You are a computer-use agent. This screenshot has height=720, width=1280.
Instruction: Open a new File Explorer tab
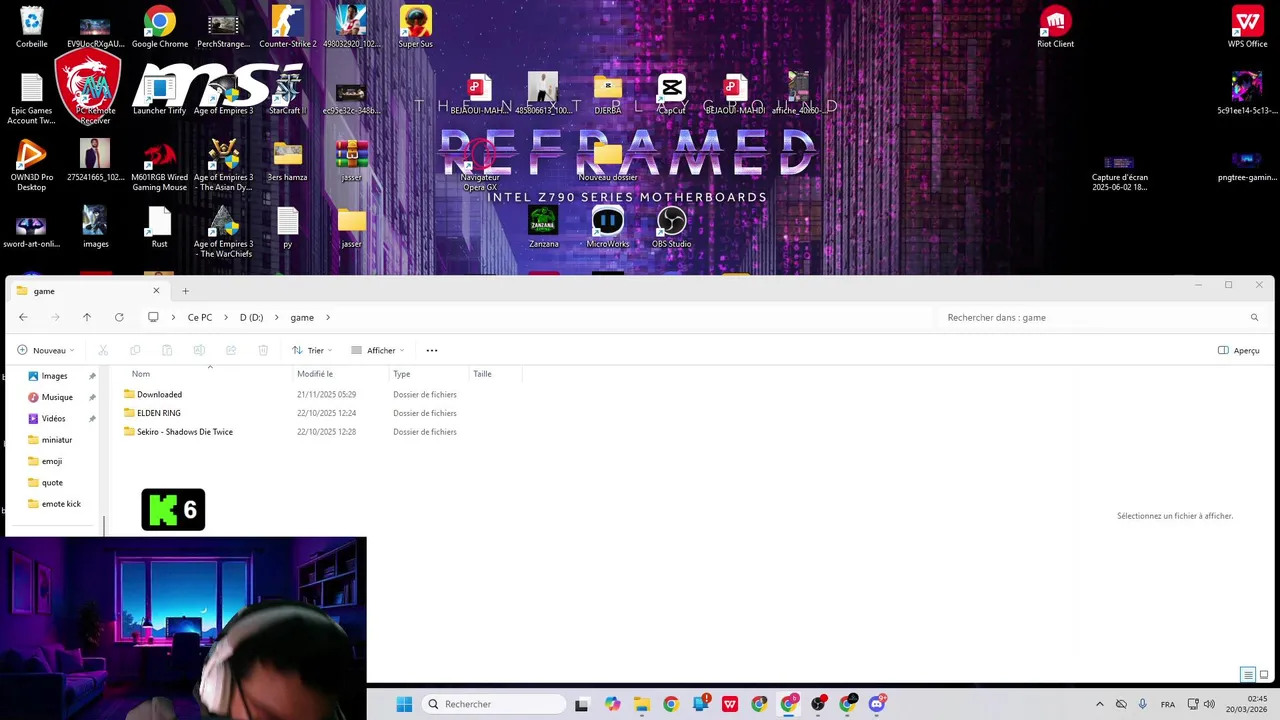(185, 291)
